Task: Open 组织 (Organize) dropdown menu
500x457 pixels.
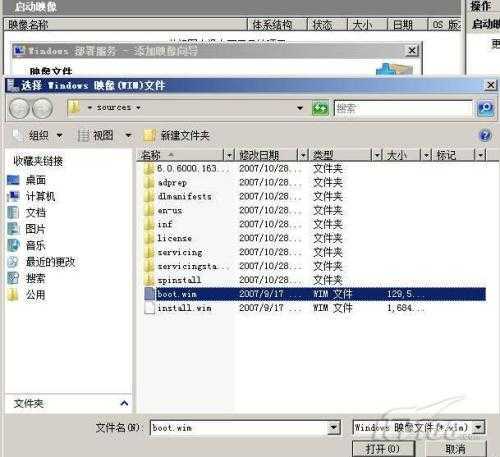Action: [37, 135]
